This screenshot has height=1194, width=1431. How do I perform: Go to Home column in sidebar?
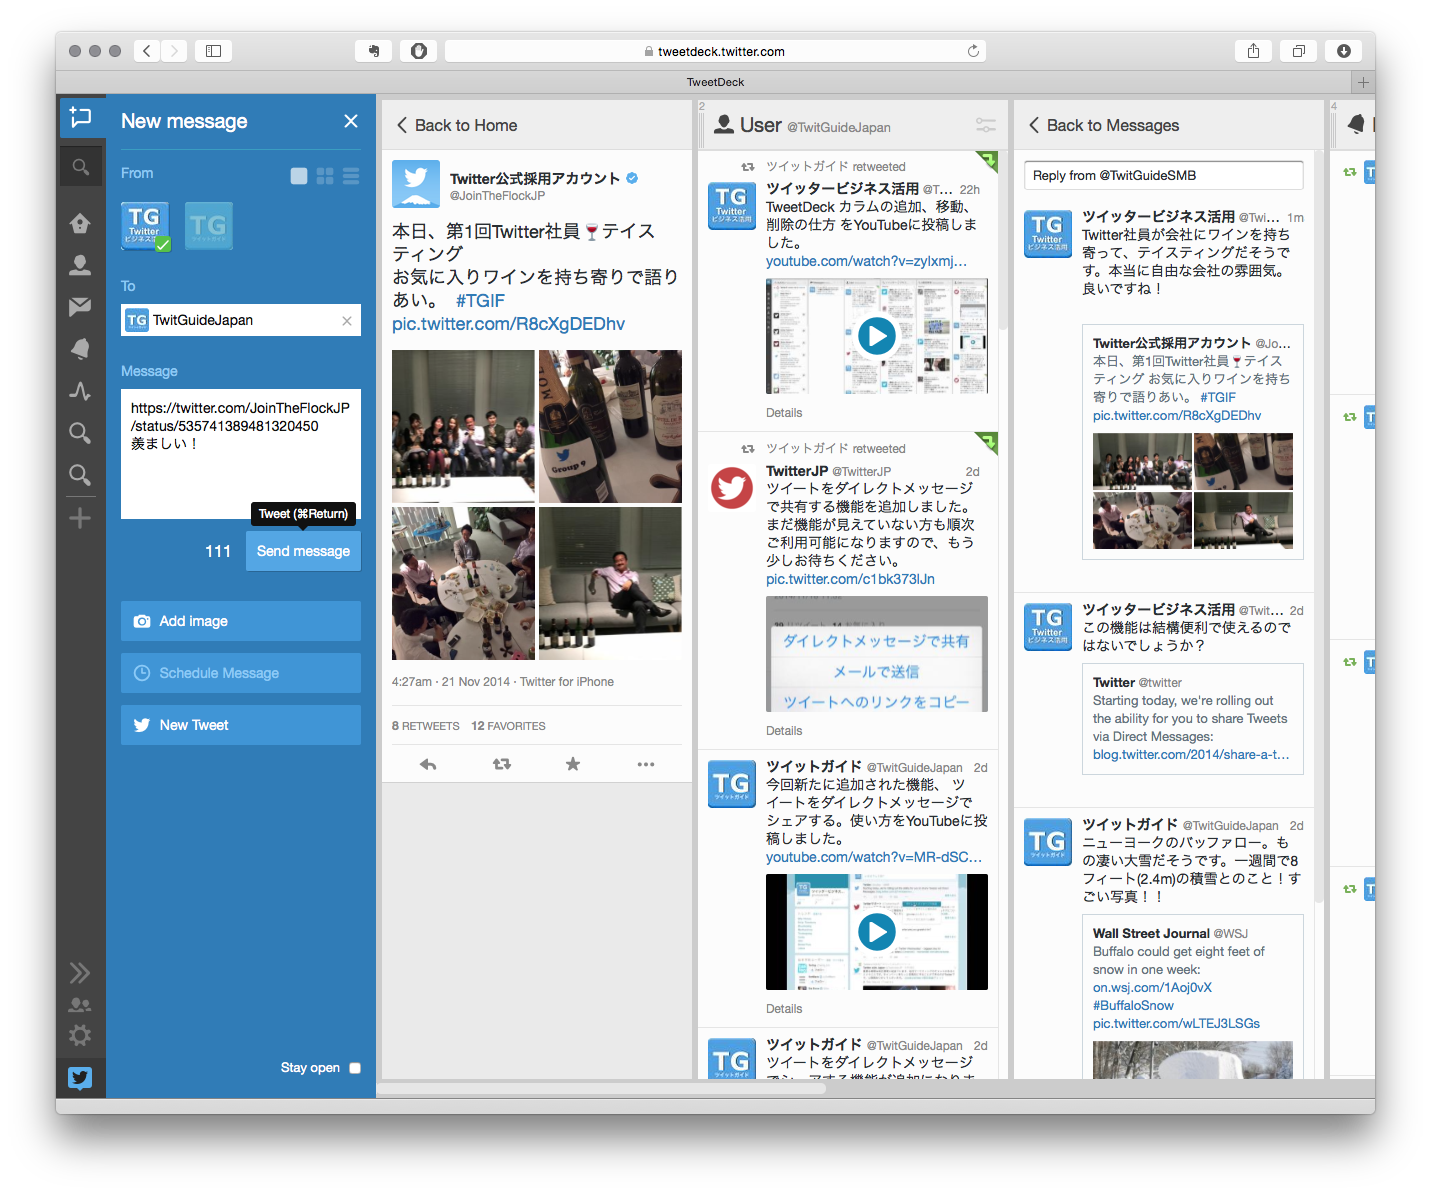(x=80, y=223)
